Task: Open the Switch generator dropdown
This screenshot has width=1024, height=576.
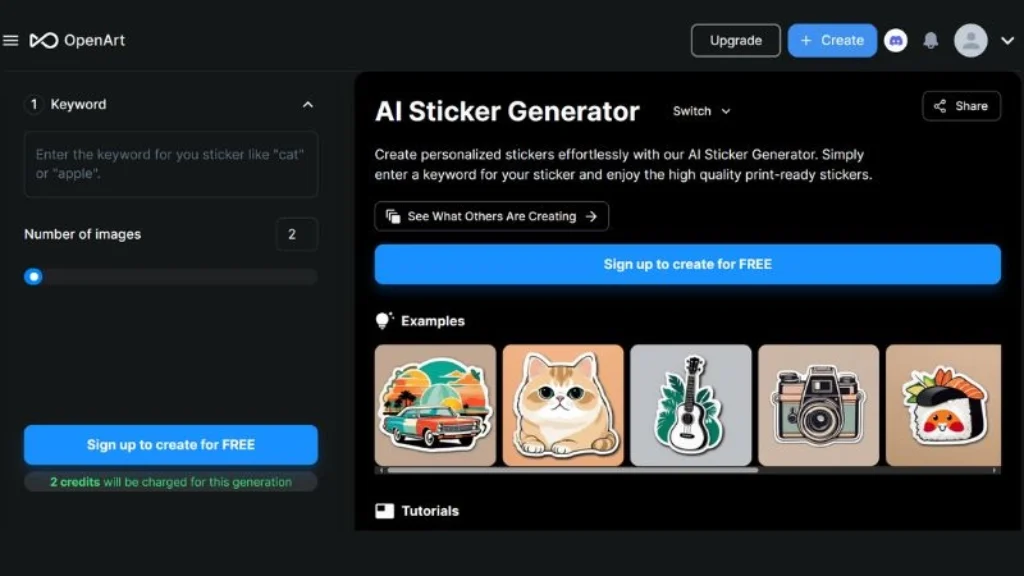Action: [x=701, y=111]
